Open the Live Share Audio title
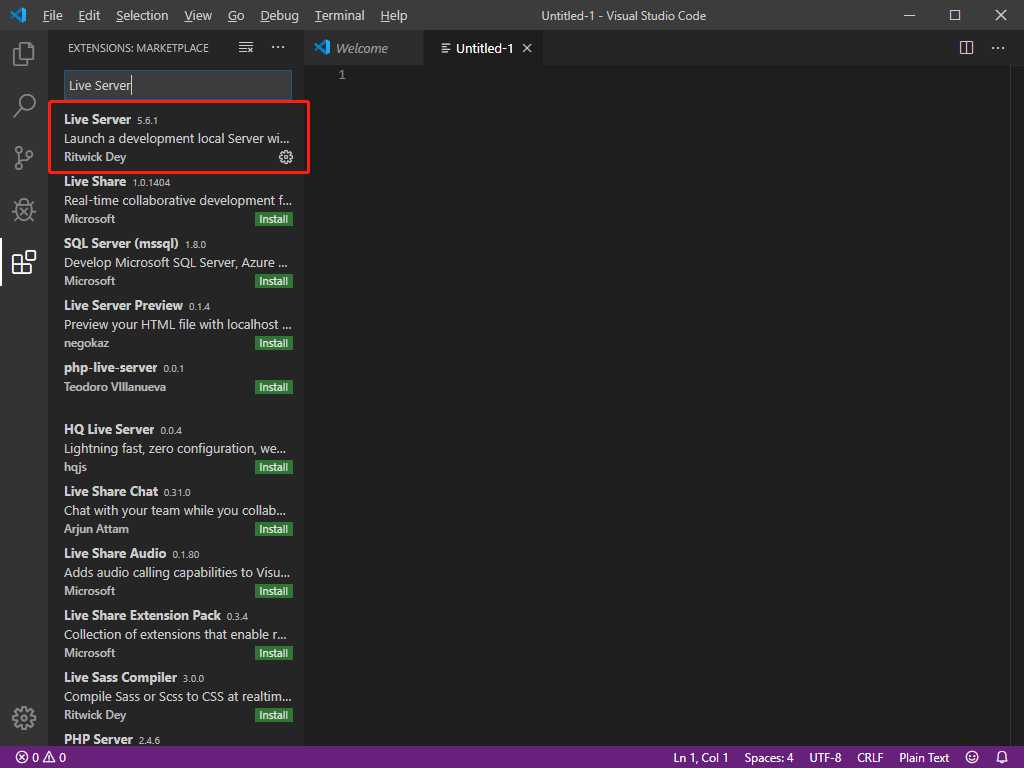This screenshot has height=768, width=1024. click(x=114, y=554)
